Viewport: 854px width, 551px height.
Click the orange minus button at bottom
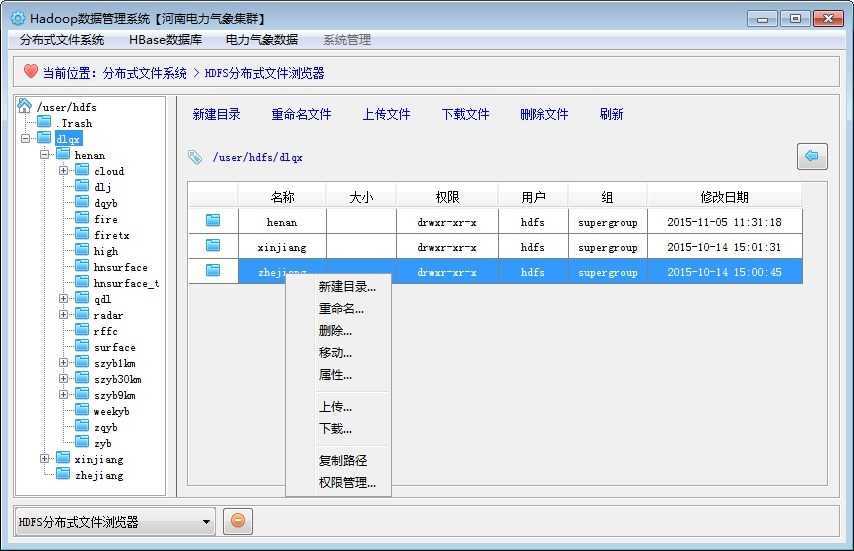(x=238, y=521)
